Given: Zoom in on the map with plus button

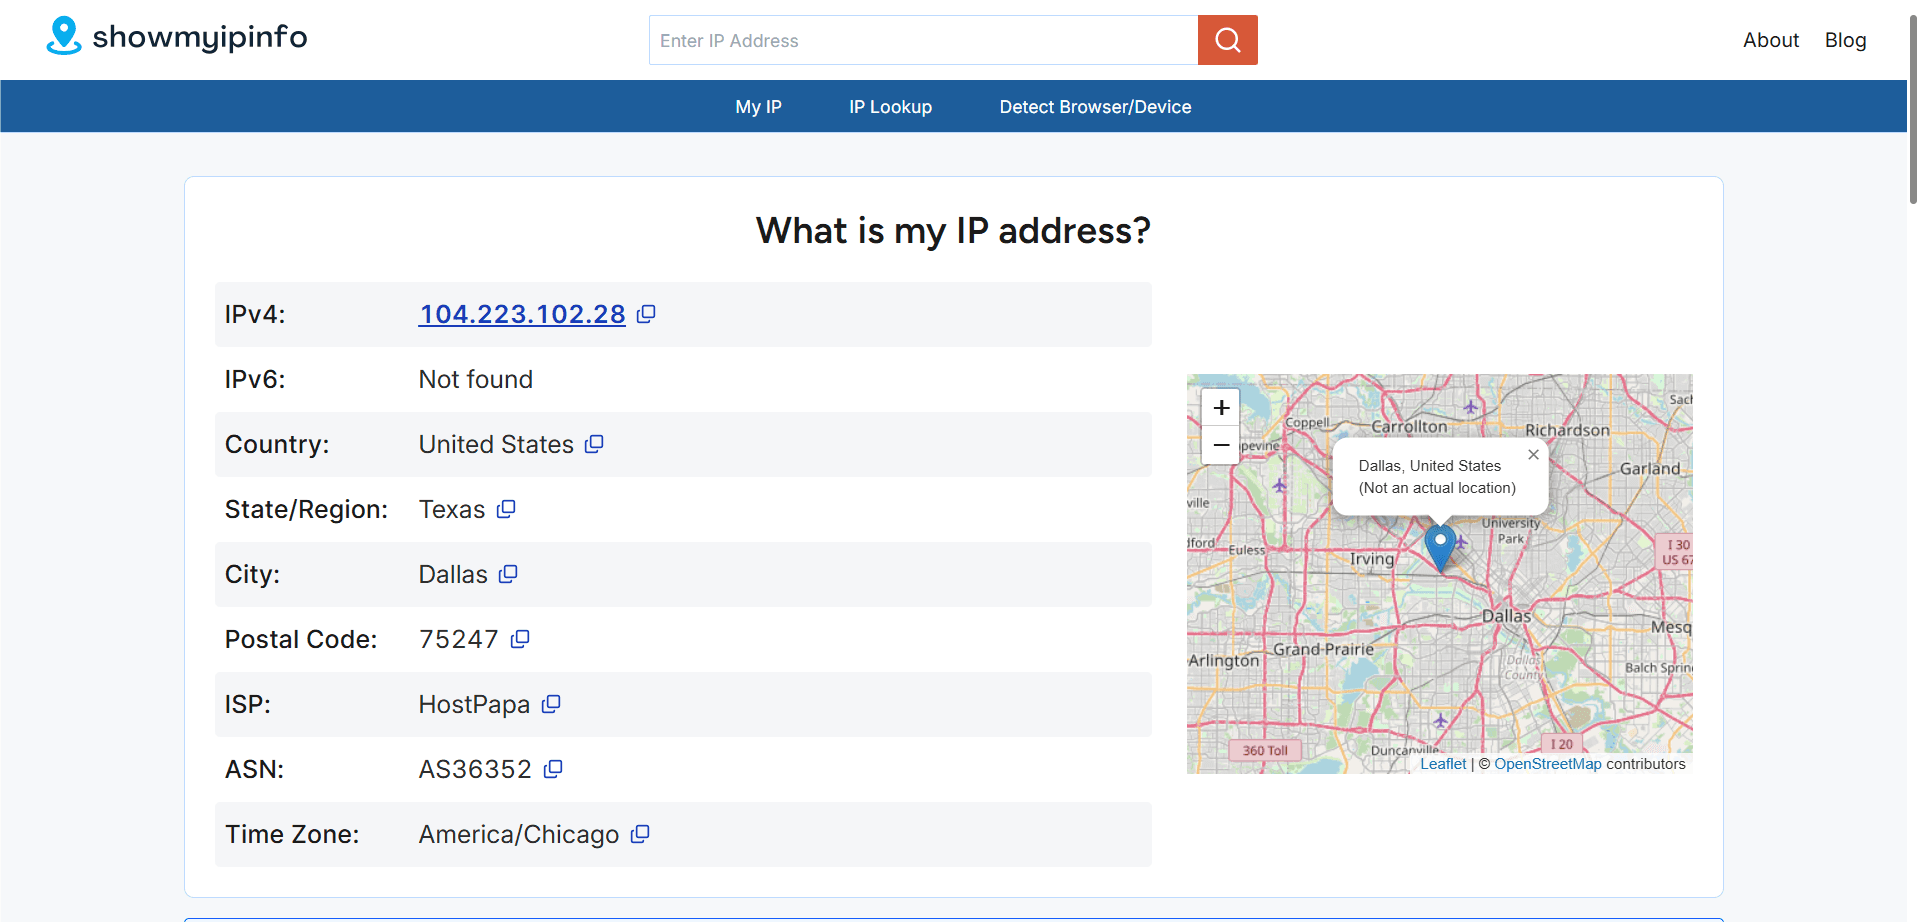Looking at the screenshot, I should pyautogui.click(x=1220, y=407).
